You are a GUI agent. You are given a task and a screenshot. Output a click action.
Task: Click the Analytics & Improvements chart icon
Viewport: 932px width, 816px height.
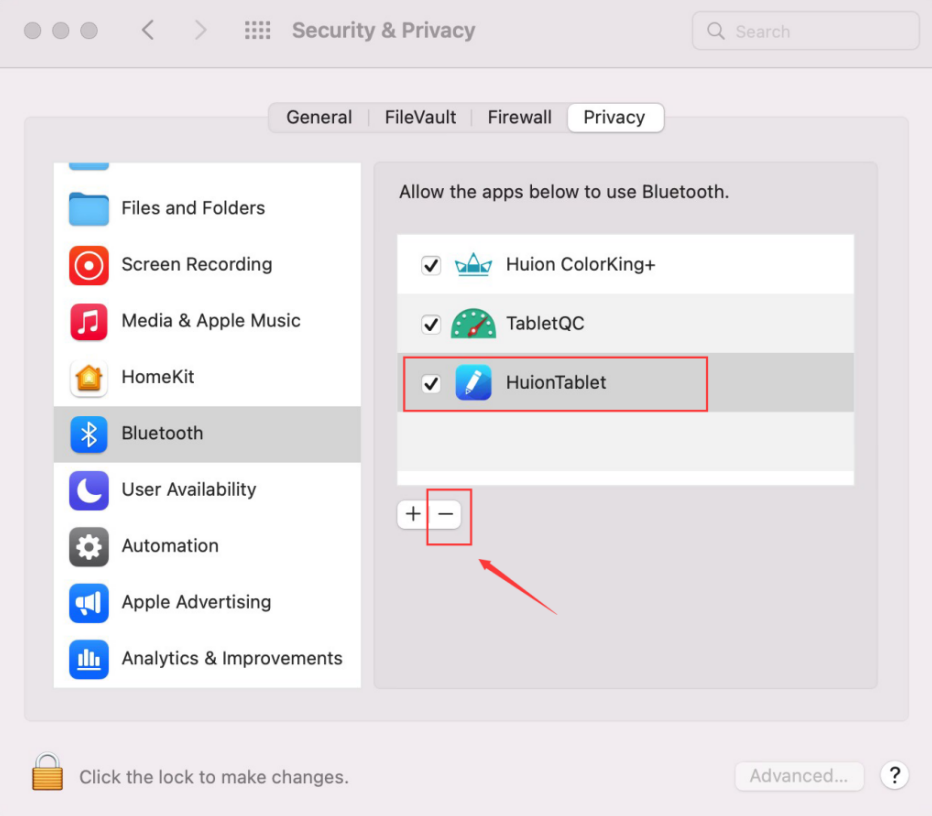(x=89, y=659)
